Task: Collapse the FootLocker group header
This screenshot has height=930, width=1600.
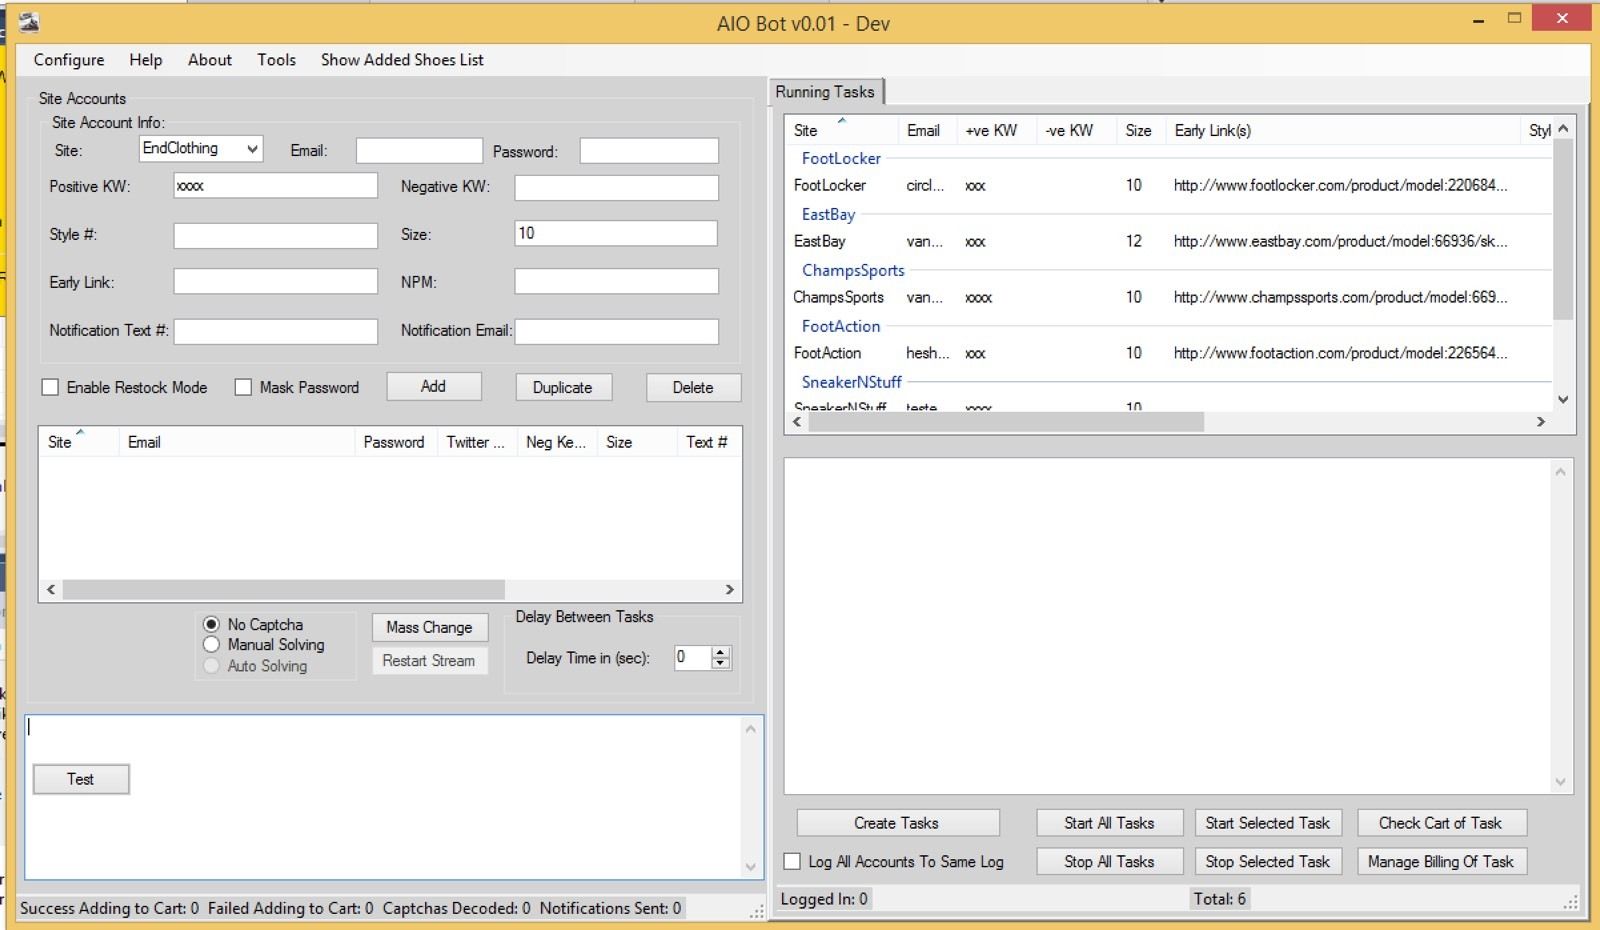Action: click(x=841, y=158)
